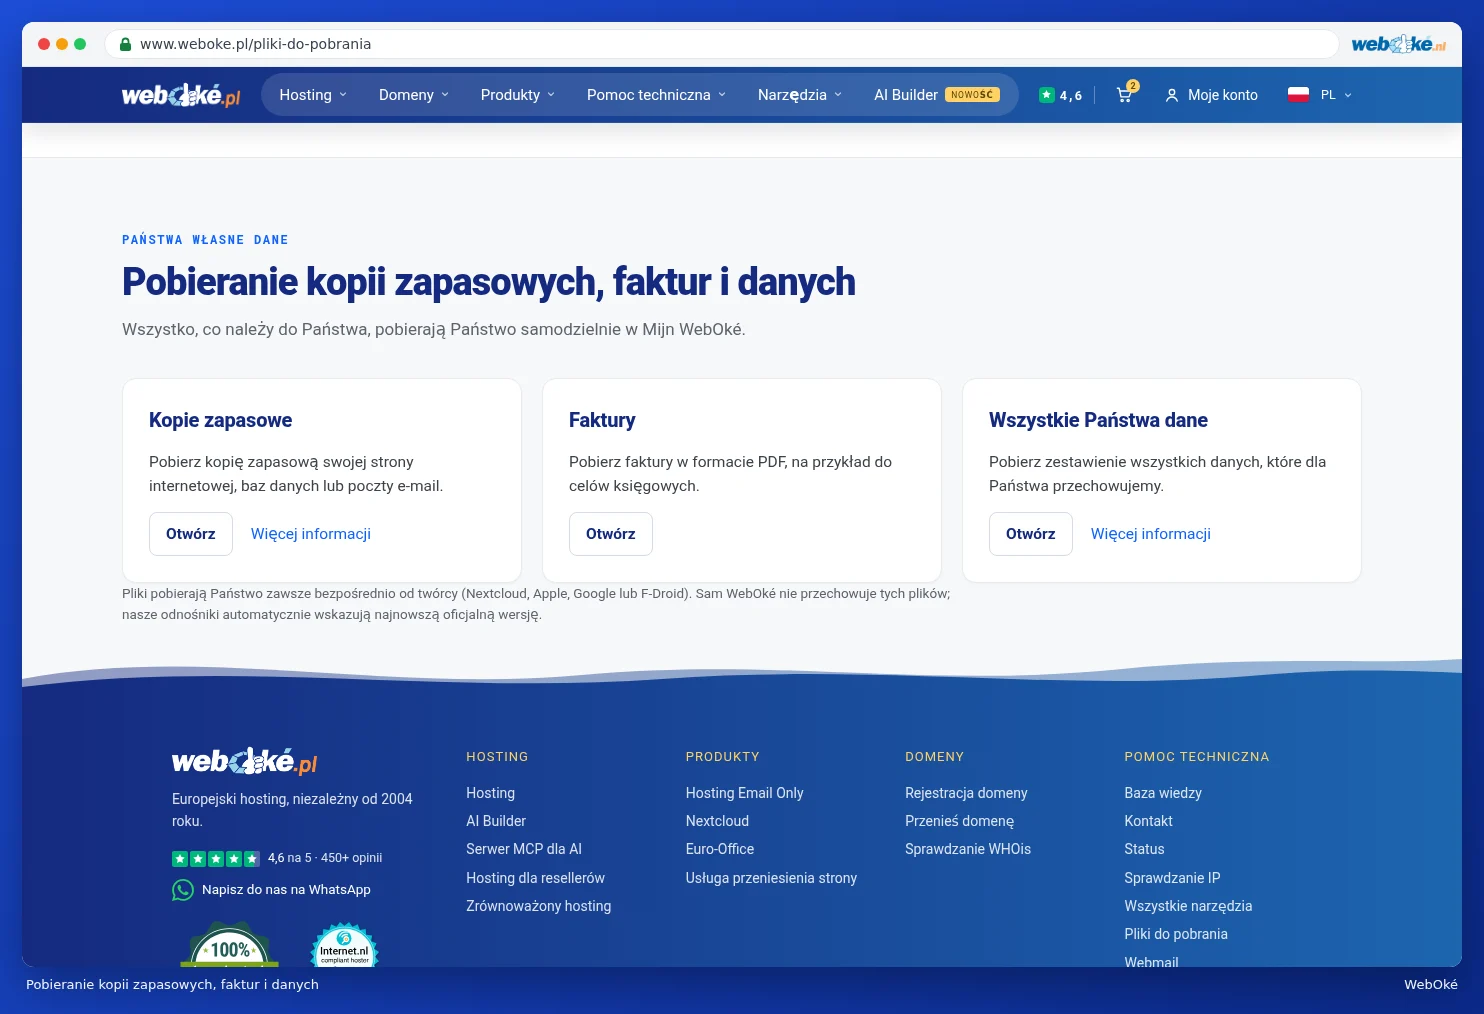Image resolution: width=1484 pixels, height=1014 pixels.
Task: Open the PL language selector dropdown
Action: (1336, 95)
